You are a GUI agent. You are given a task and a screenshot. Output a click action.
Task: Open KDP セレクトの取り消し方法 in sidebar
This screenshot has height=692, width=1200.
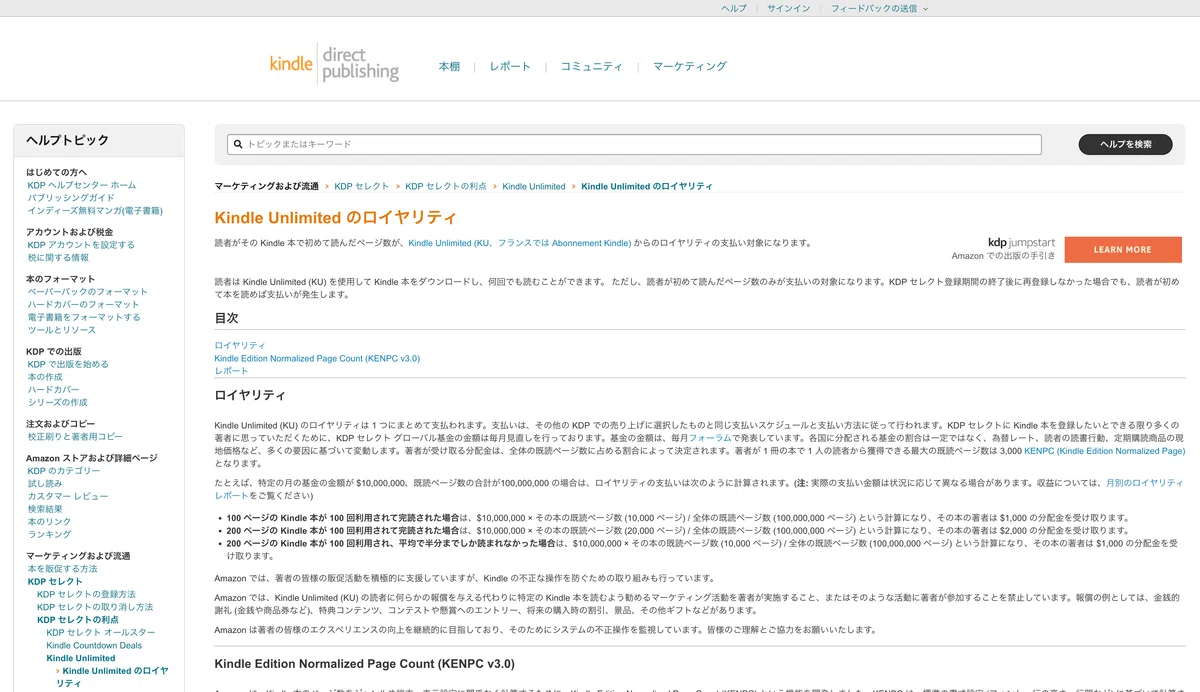95,607
